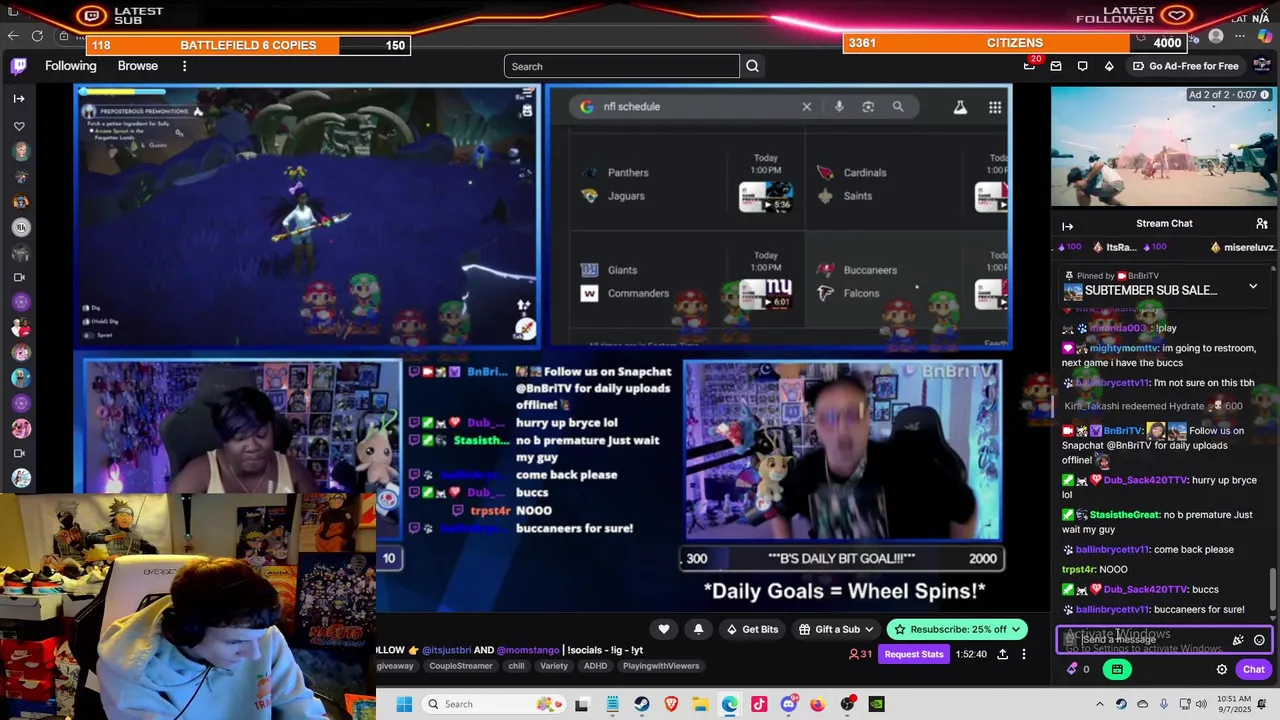The width and height of the screenshot is (1280, 720).
Task: Open the Gift a Sub dropdown
Action: [837, 629]
